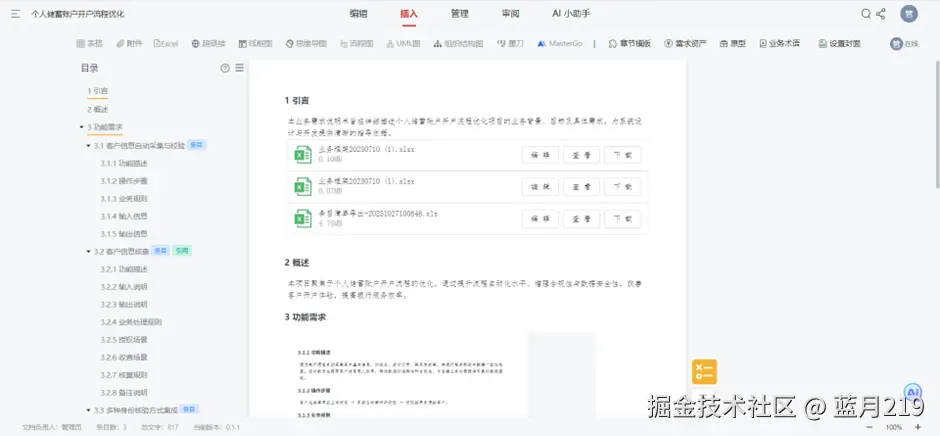940x436 pixels.
Task: Select the 插入 tab
Action: (409, 14)
